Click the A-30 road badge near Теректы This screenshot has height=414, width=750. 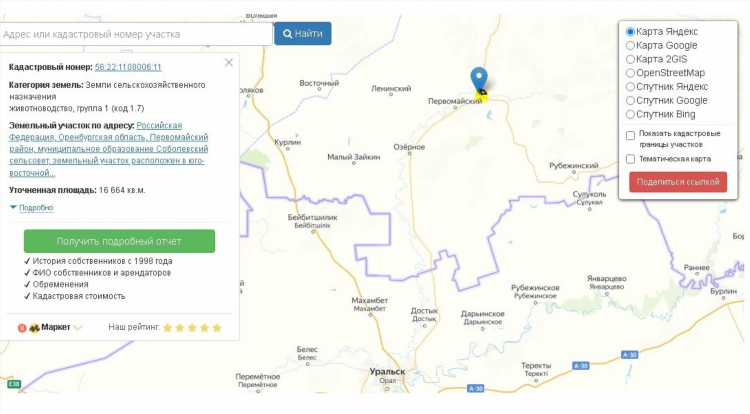click(580, 366)
